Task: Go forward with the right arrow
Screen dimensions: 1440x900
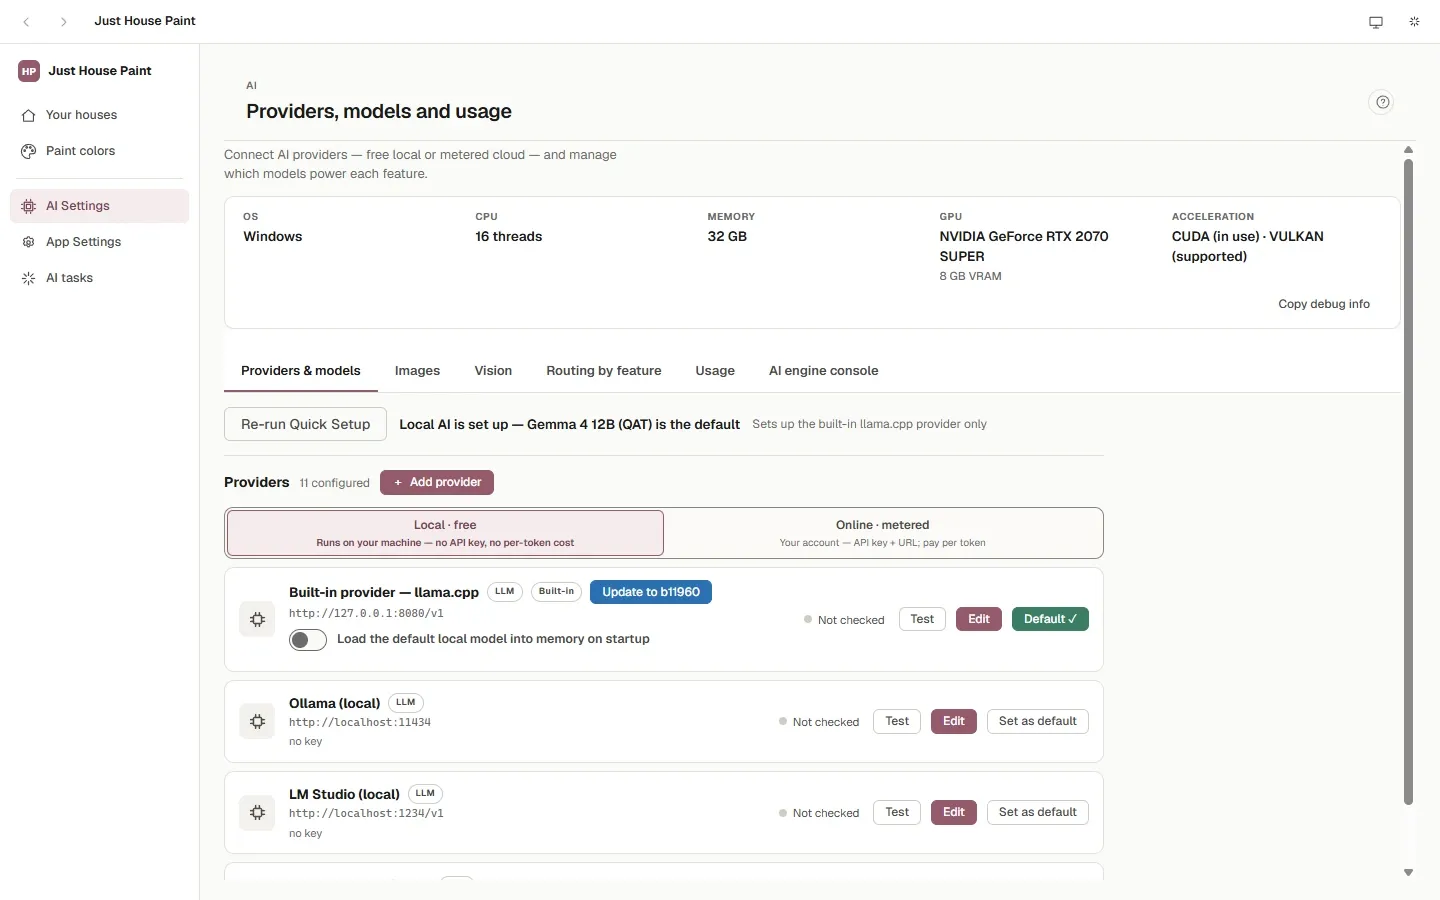Action: (64, 21)
